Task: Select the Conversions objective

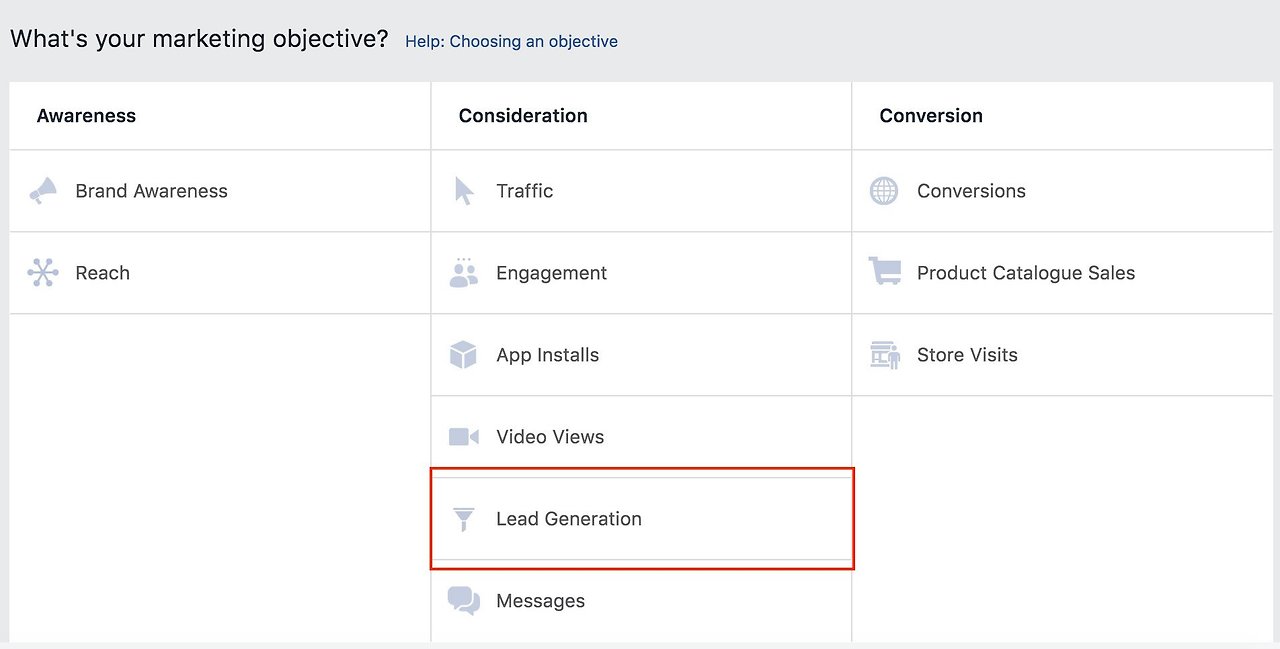Action: [x=972, y=190]
